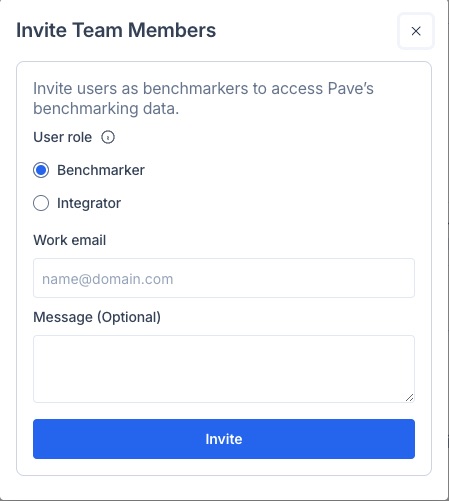Click the User role label
Viewport: 449px width, 501px height.
[63, 137]
